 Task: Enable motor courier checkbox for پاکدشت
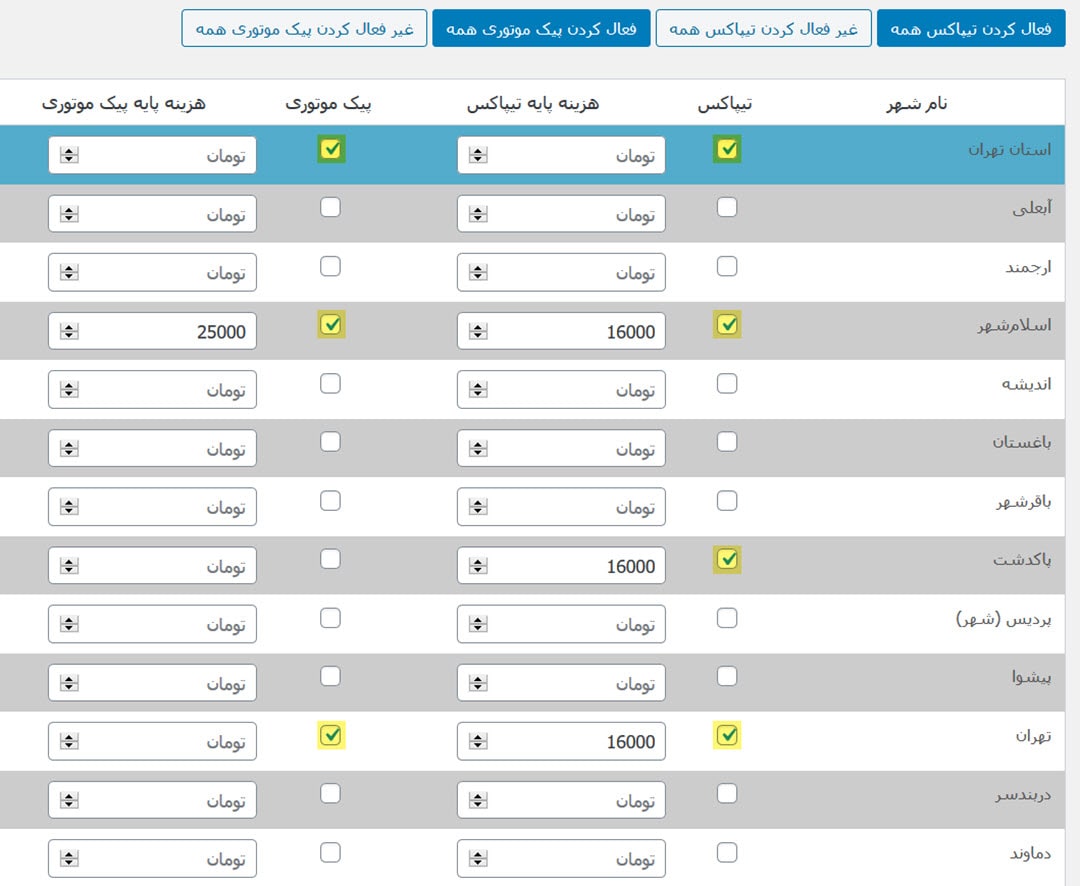(x=331, y=559)
